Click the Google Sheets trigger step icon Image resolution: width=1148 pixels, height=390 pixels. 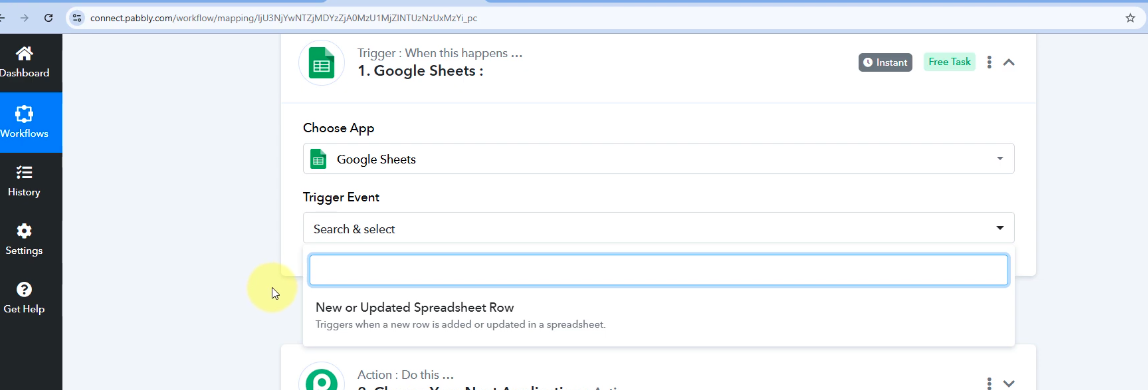pyautogui.click(x=321, y=62)
